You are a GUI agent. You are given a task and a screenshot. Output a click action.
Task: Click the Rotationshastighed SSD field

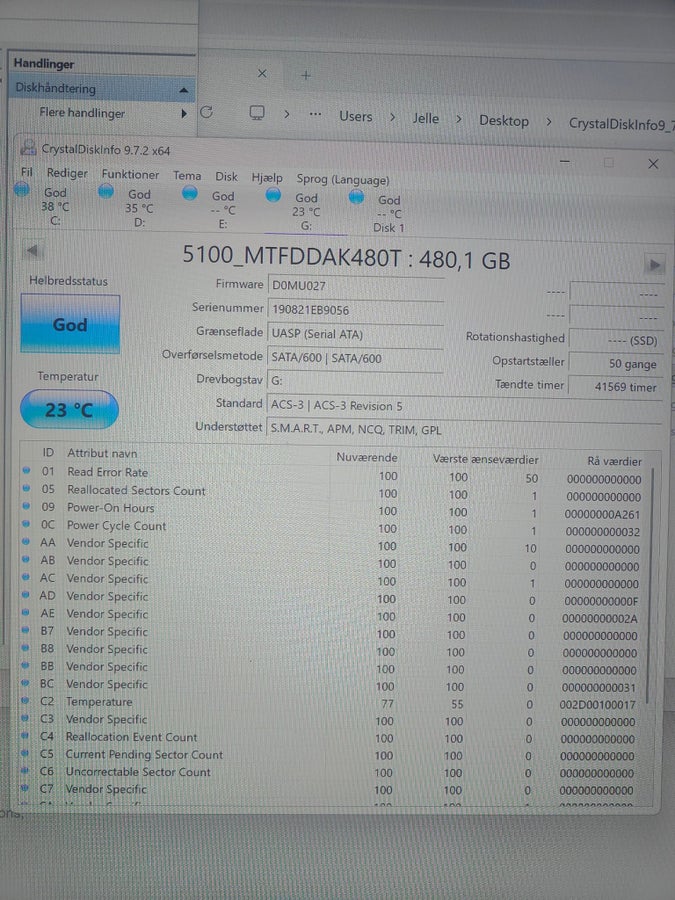point(615,340)
